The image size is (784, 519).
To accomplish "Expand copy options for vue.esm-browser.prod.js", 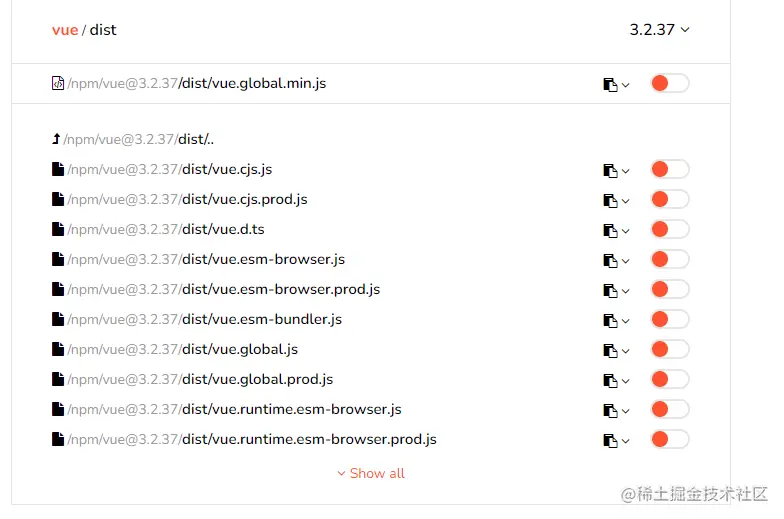I will 626,291.
